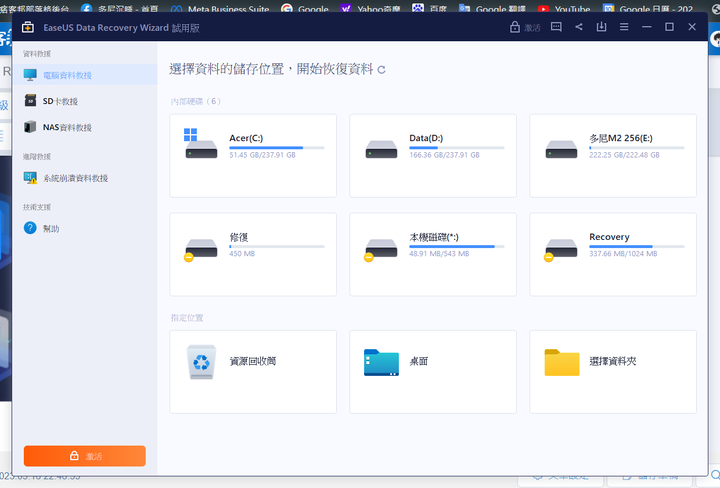Click the EaseUS first-aid kit logo icon
Image resolution: width=720 pixels, height=488 pixels.
pyautogui.click(x=28, y=28)
